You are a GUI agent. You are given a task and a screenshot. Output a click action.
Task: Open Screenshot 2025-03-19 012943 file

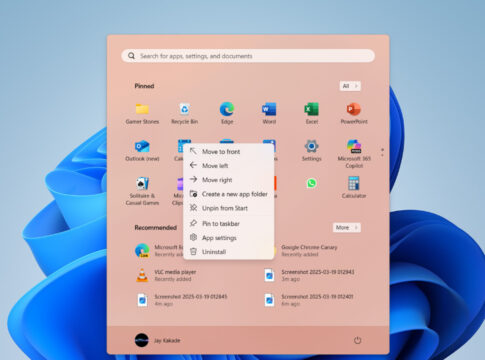pos(309,275)
